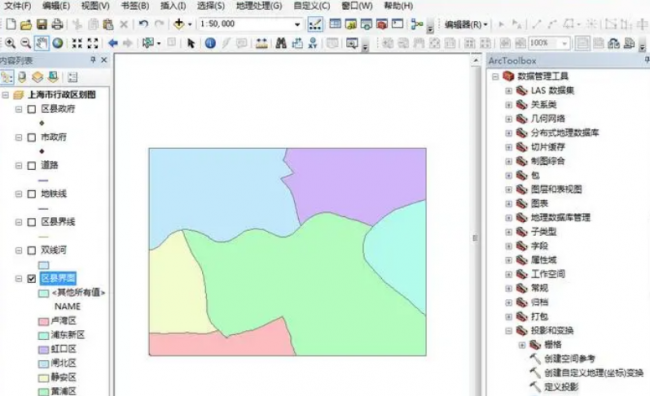Click the 虹口区 purple color swatch

coord(44,350)
